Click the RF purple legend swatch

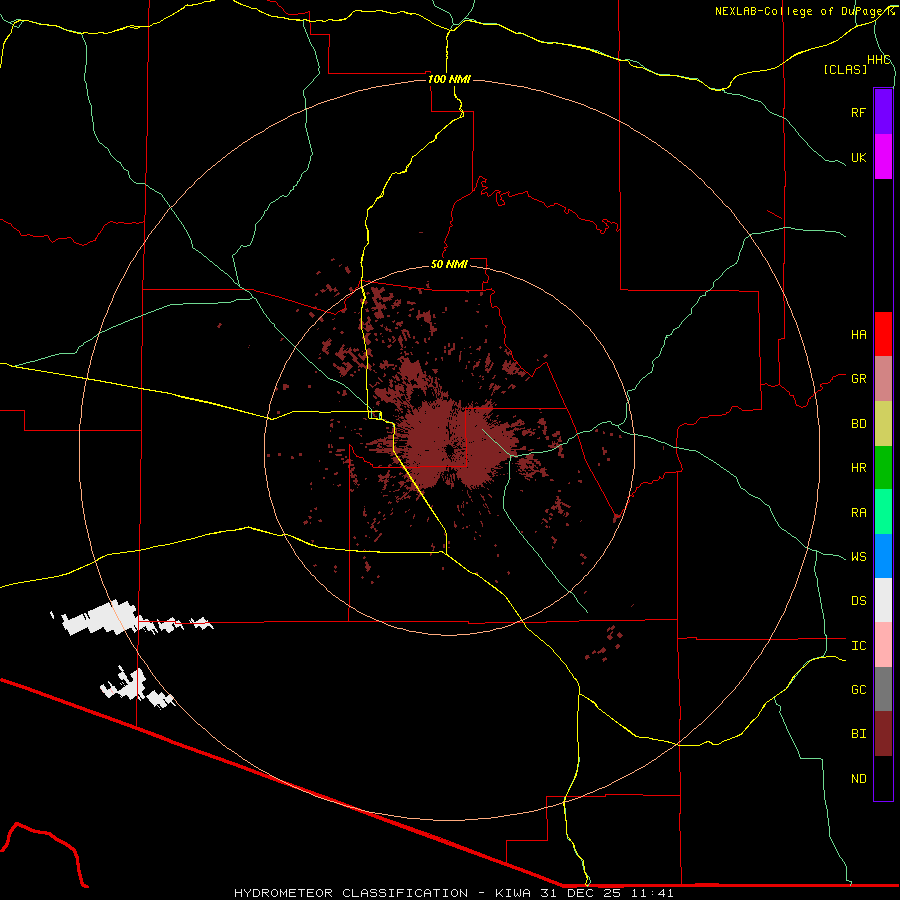coord(883,112)
